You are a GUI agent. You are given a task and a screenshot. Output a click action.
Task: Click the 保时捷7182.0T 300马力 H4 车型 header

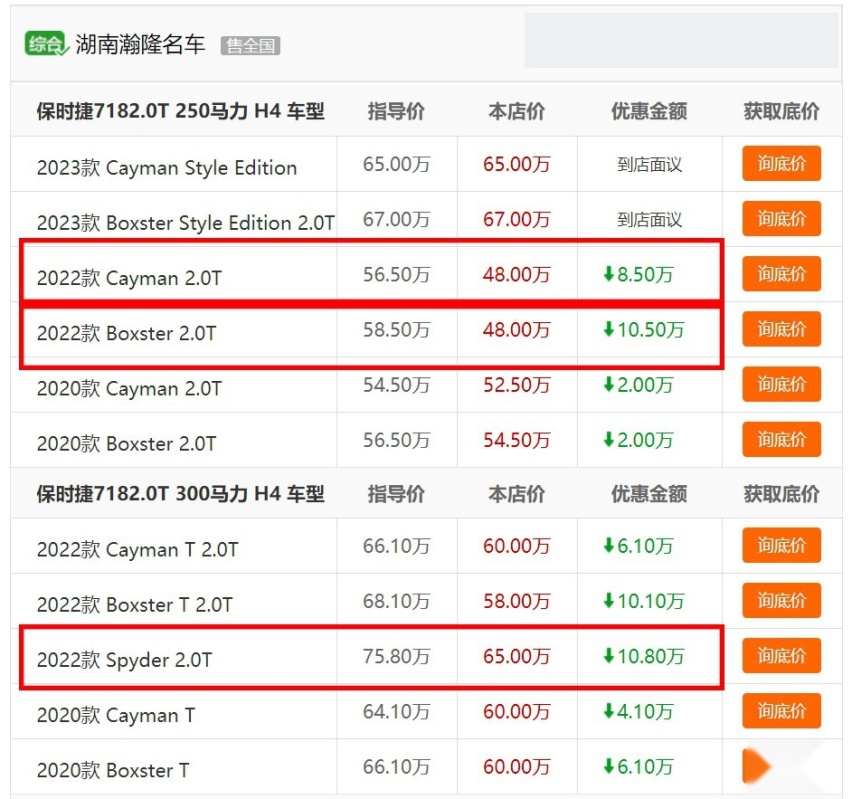(180, 494)
